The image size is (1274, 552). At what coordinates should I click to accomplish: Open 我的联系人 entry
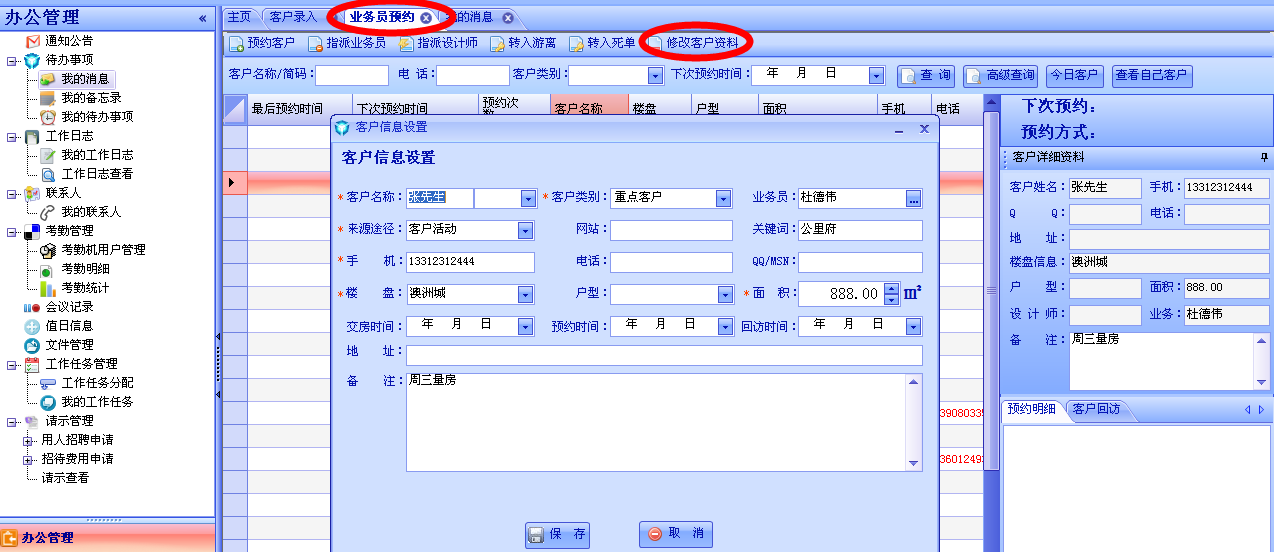[x=91, y=212]
